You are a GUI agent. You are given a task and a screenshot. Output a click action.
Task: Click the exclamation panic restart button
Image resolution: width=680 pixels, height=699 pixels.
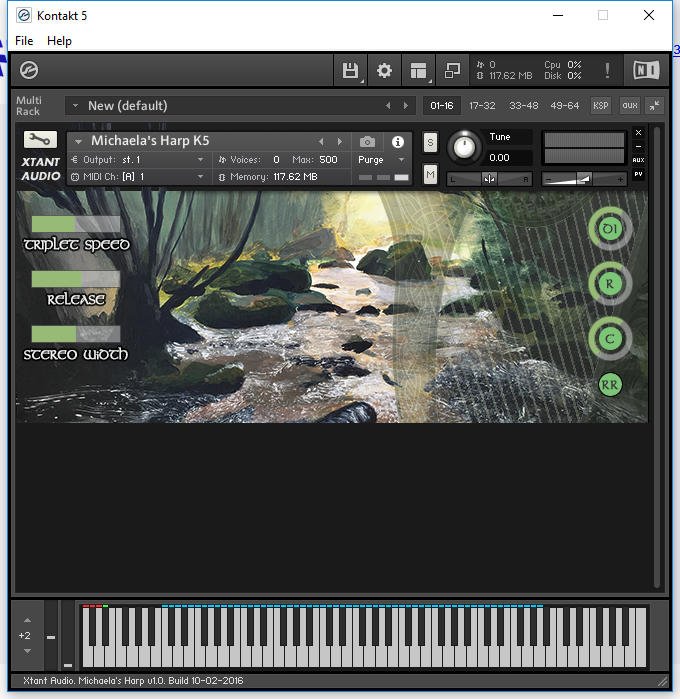tap(607, 70)
